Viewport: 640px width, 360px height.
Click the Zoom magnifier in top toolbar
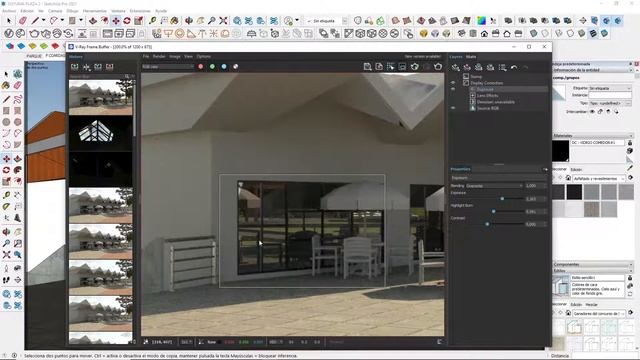(x=211, y=20)
